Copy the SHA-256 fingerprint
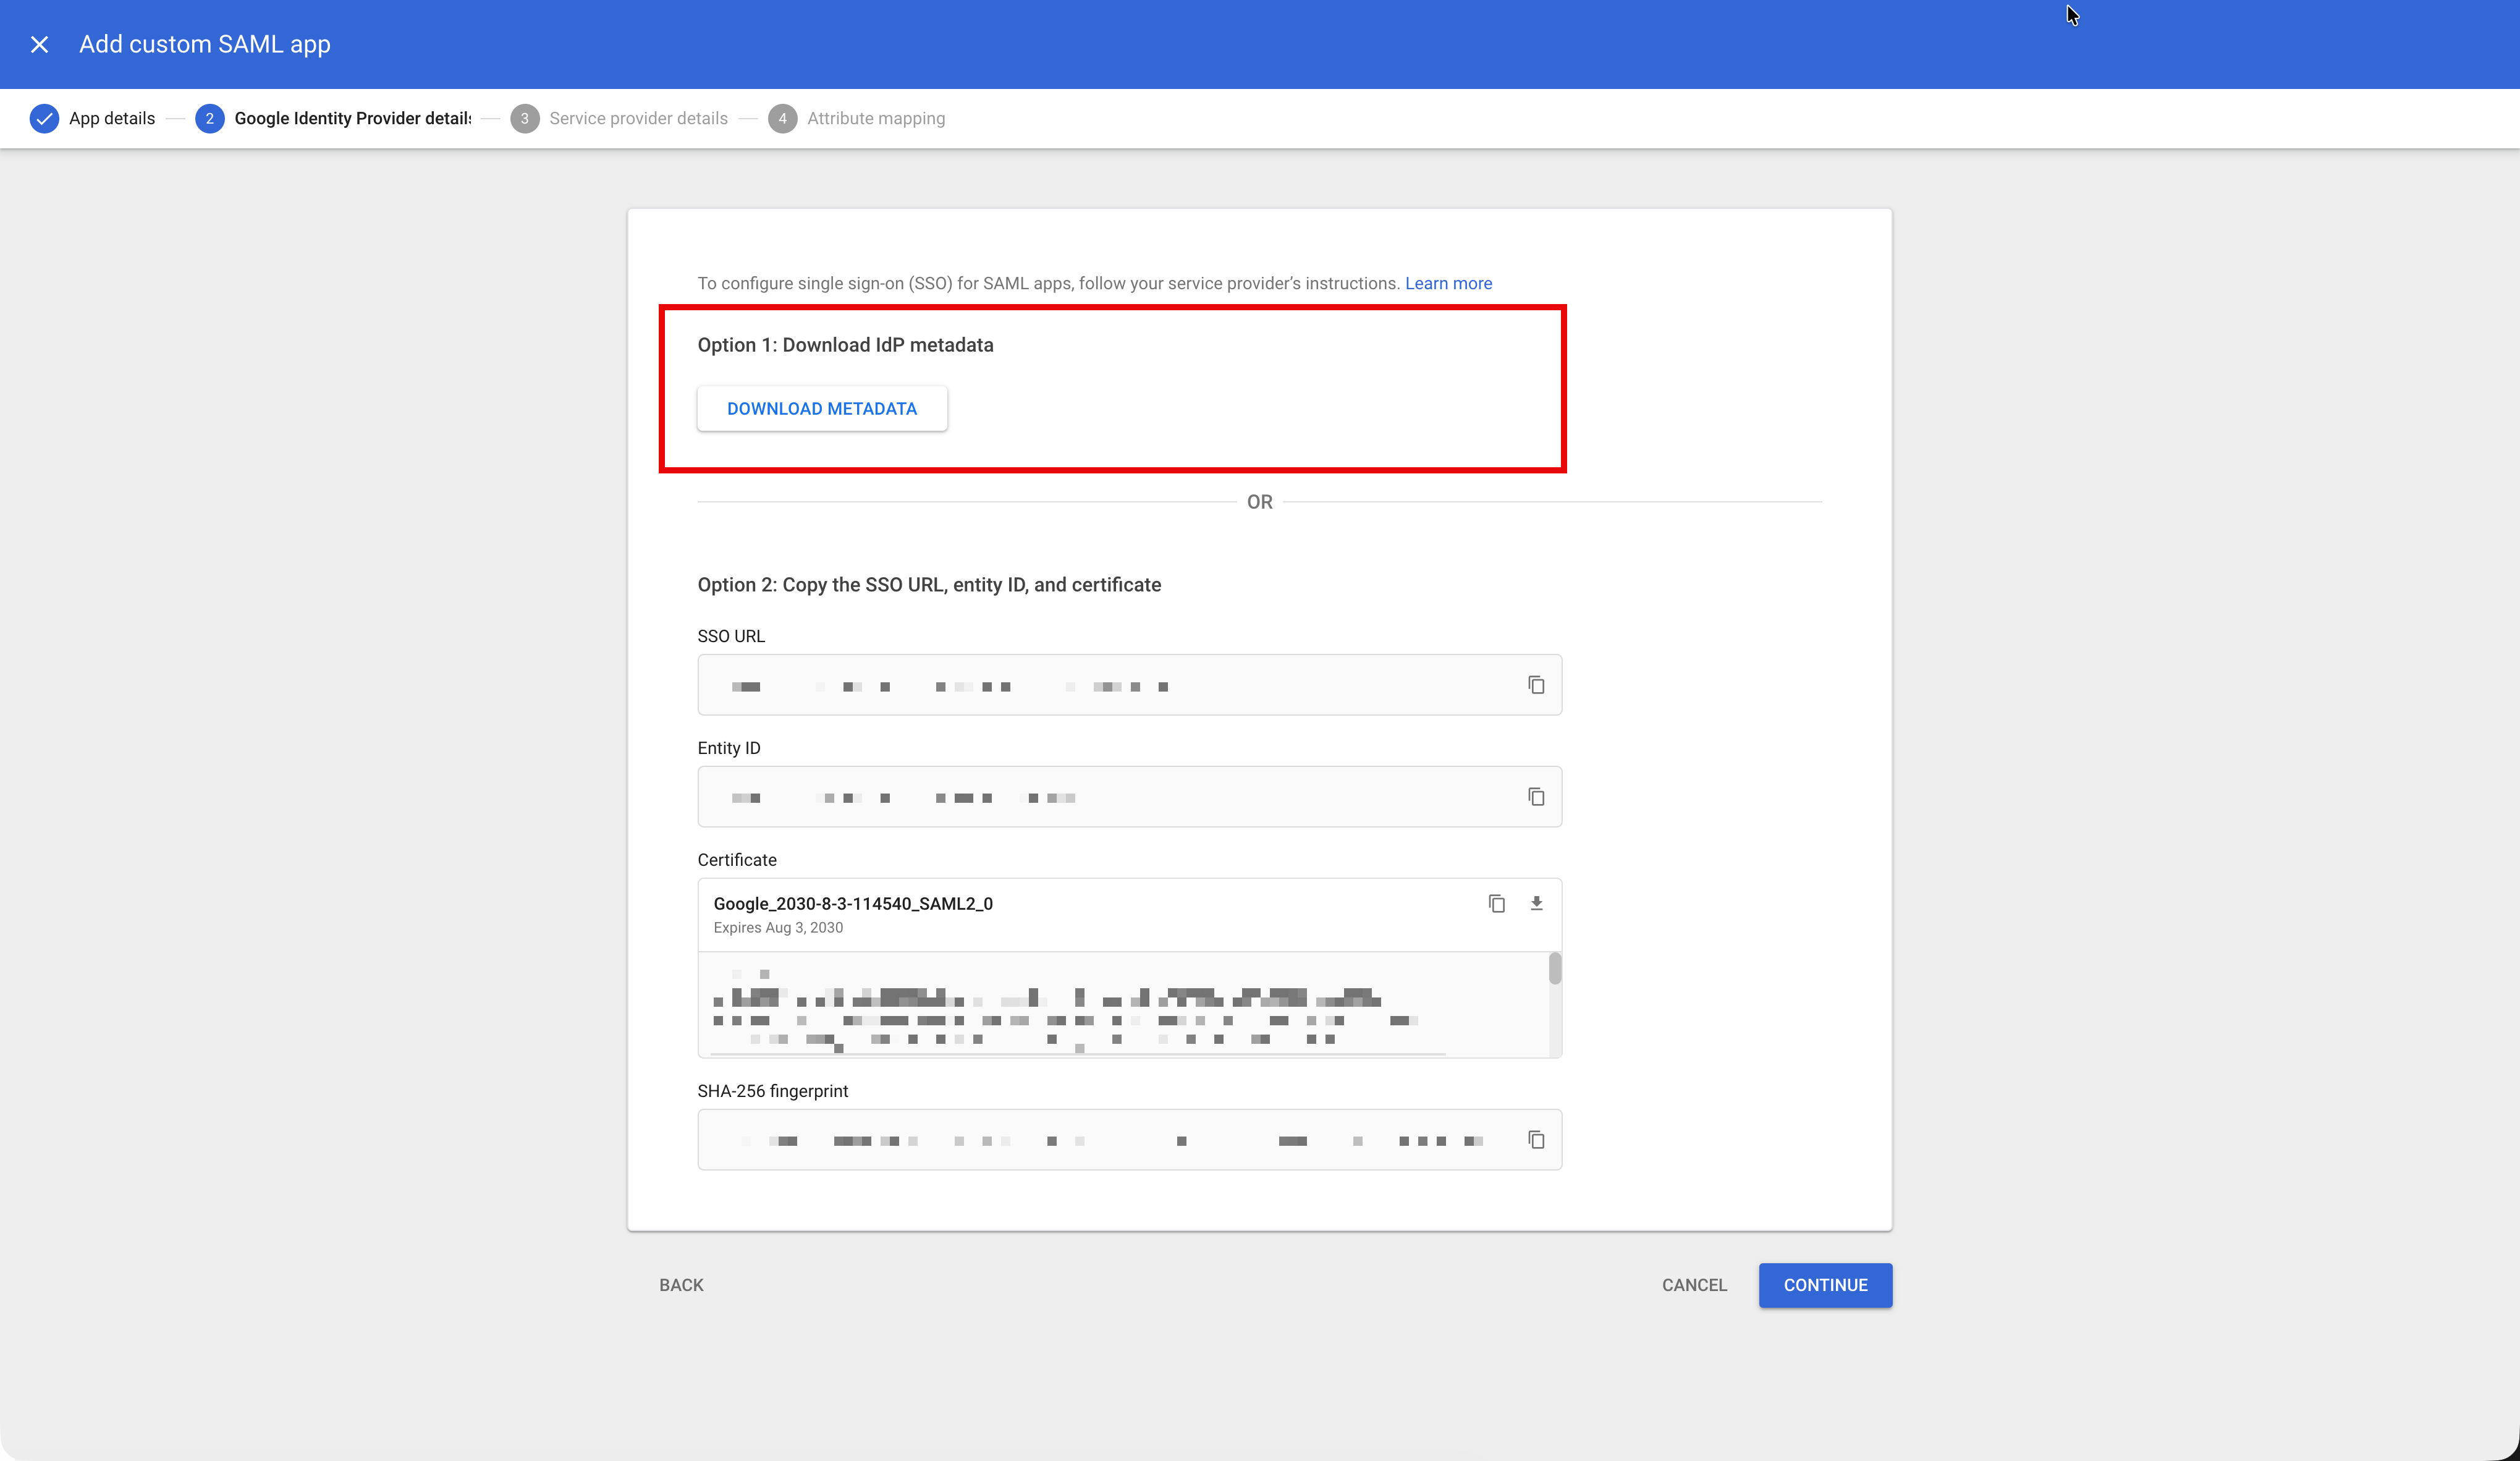This screenshot has width=2520, height=1461. (x=1536, y=1140)
